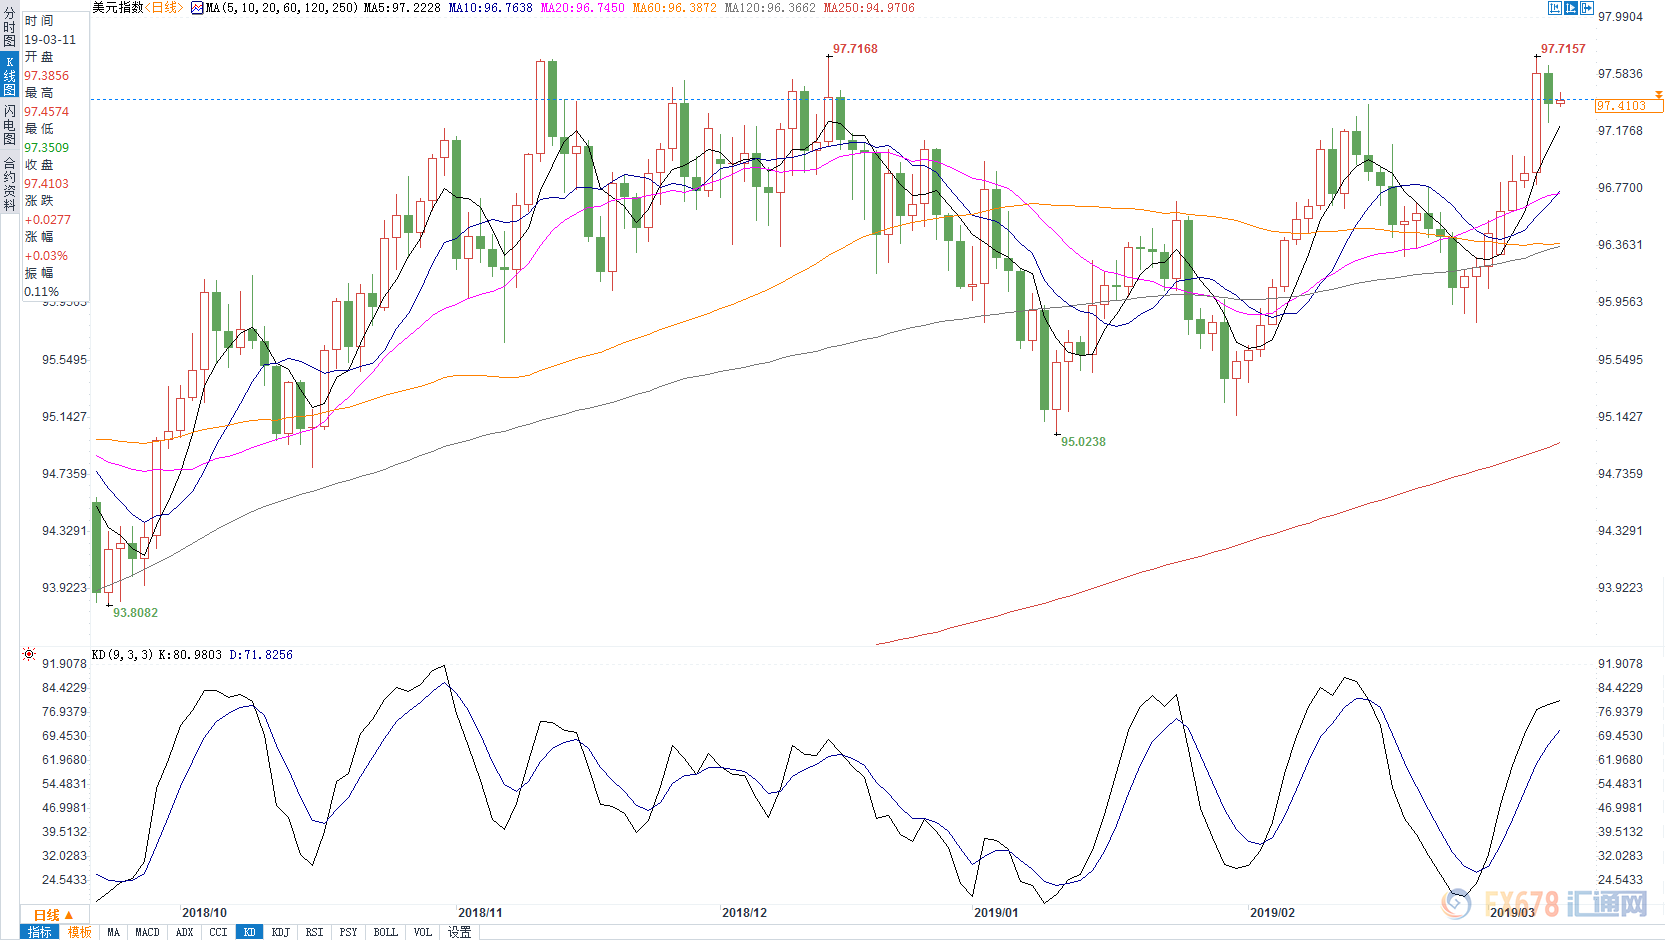
Task: Click the orange 97.4103 current price label
Action: tap(1622, 106)
